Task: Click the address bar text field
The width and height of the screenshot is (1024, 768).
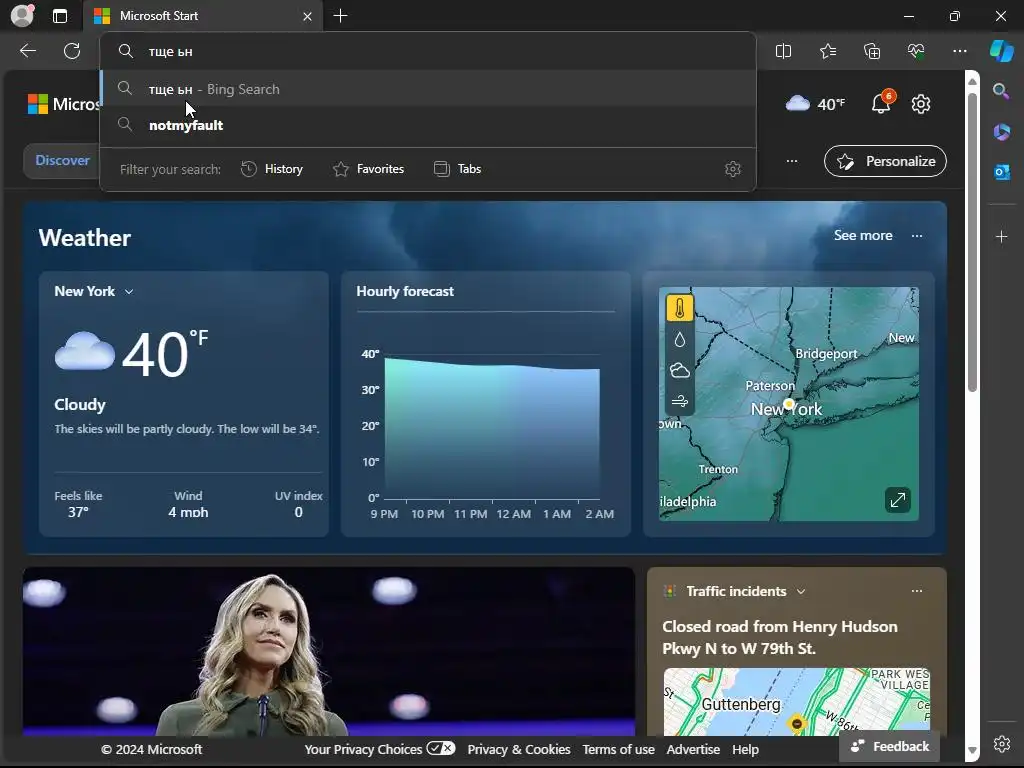Action: pyautogui.click(x=428, y=51)
